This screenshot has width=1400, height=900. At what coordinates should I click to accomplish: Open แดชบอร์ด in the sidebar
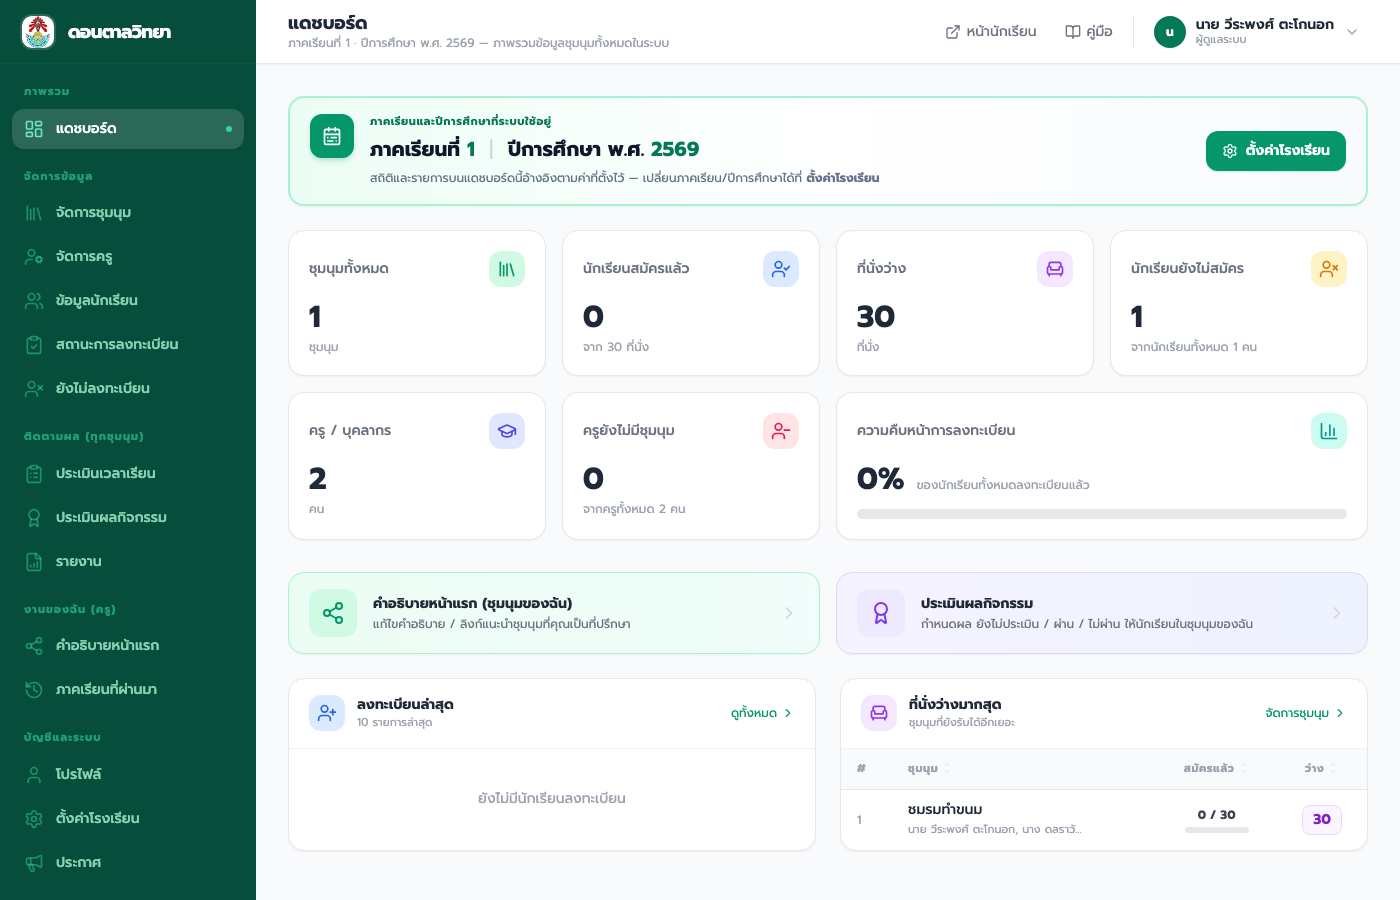click(x=128, y=129)
